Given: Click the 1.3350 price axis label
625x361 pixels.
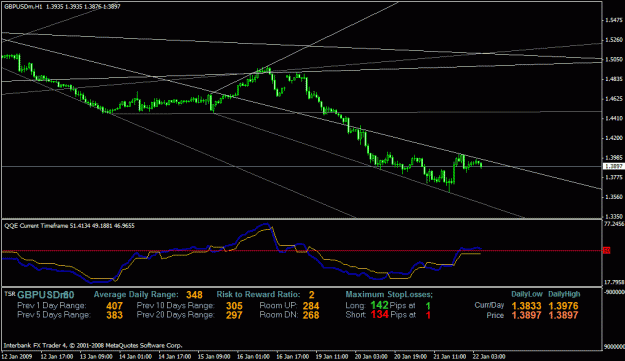Looking at the screenshot, I should [x=613, y=216].
